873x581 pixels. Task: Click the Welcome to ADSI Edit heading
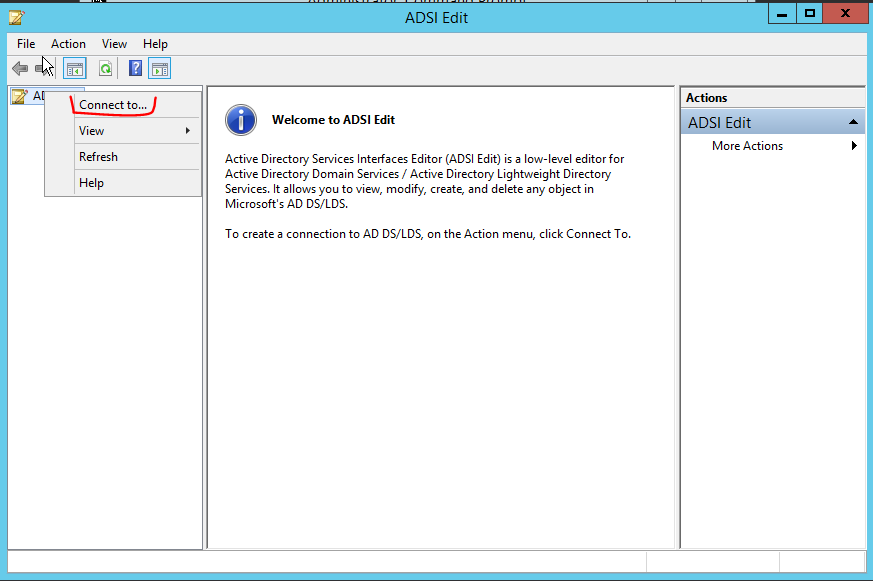point(333,120)
